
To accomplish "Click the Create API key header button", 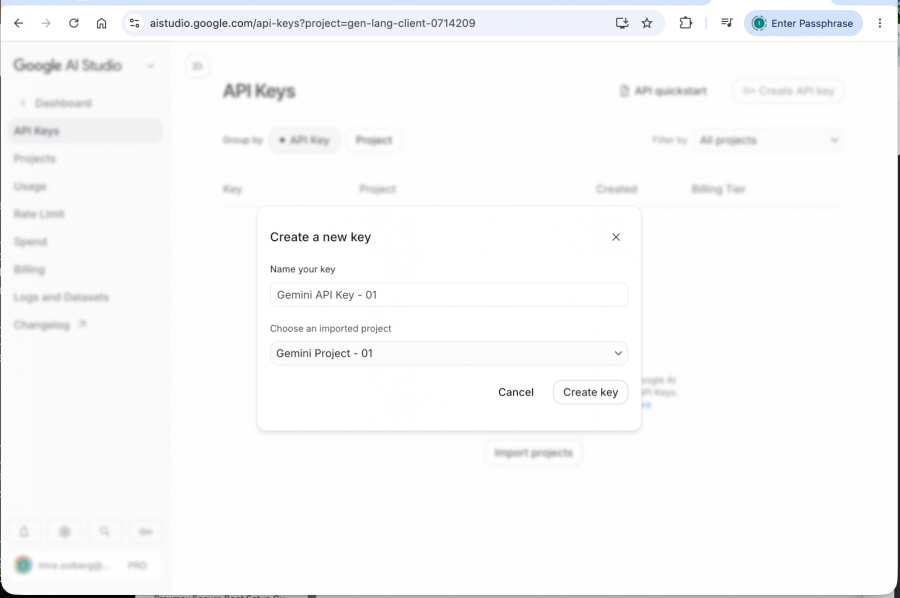I will pyautogui.click(x=788, y=91).
